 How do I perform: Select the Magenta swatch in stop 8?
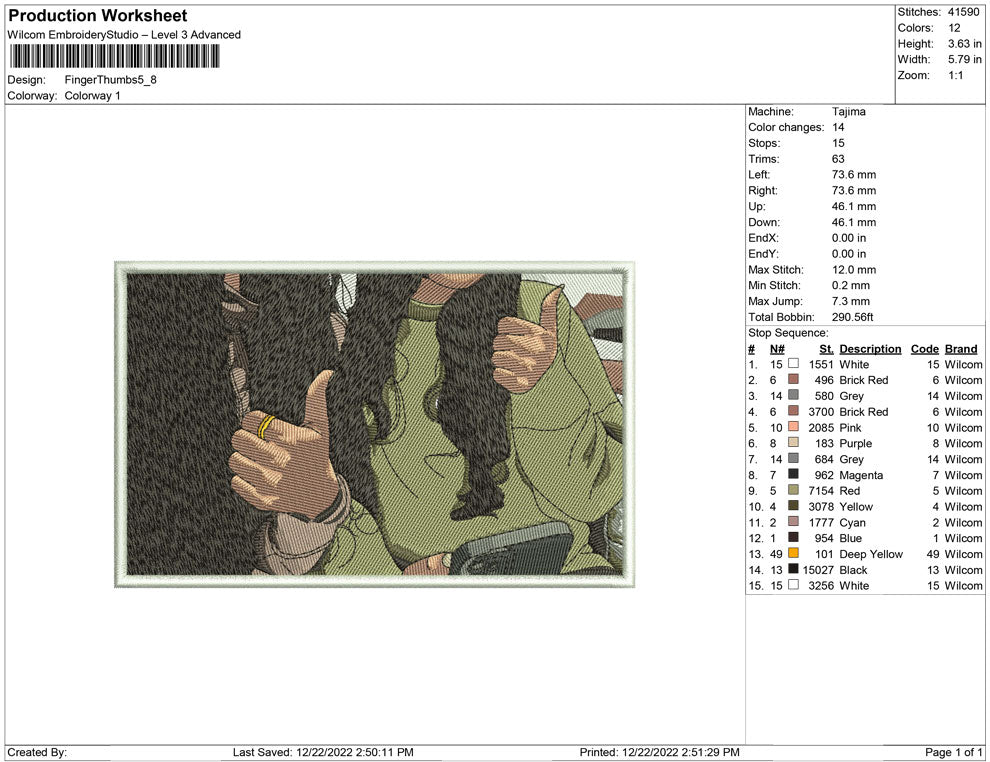[x=794, y=474]
